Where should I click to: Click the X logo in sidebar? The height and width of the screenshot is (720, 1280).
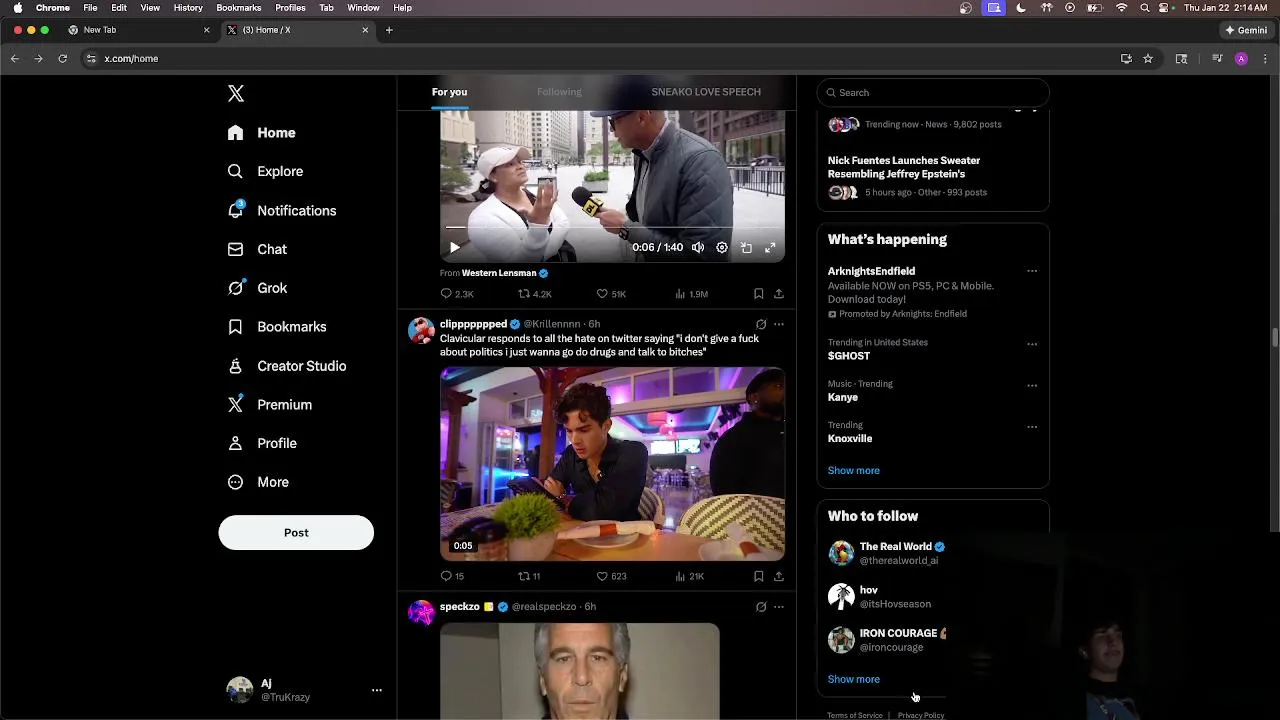click(236, 93)
